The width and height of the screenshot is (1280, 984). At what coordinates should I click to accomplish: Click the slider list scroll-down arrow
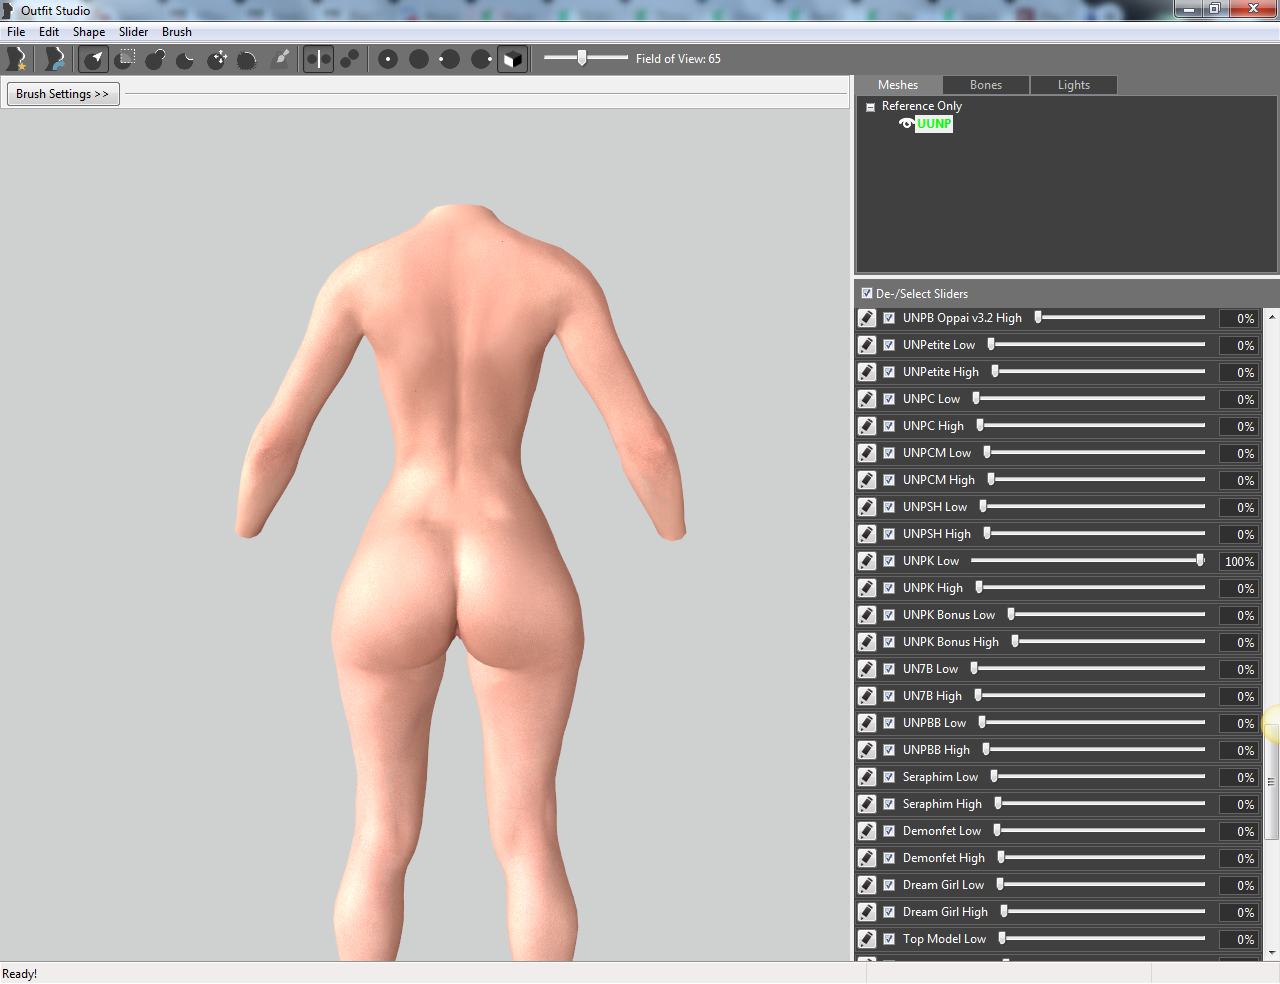point(1272,953)
